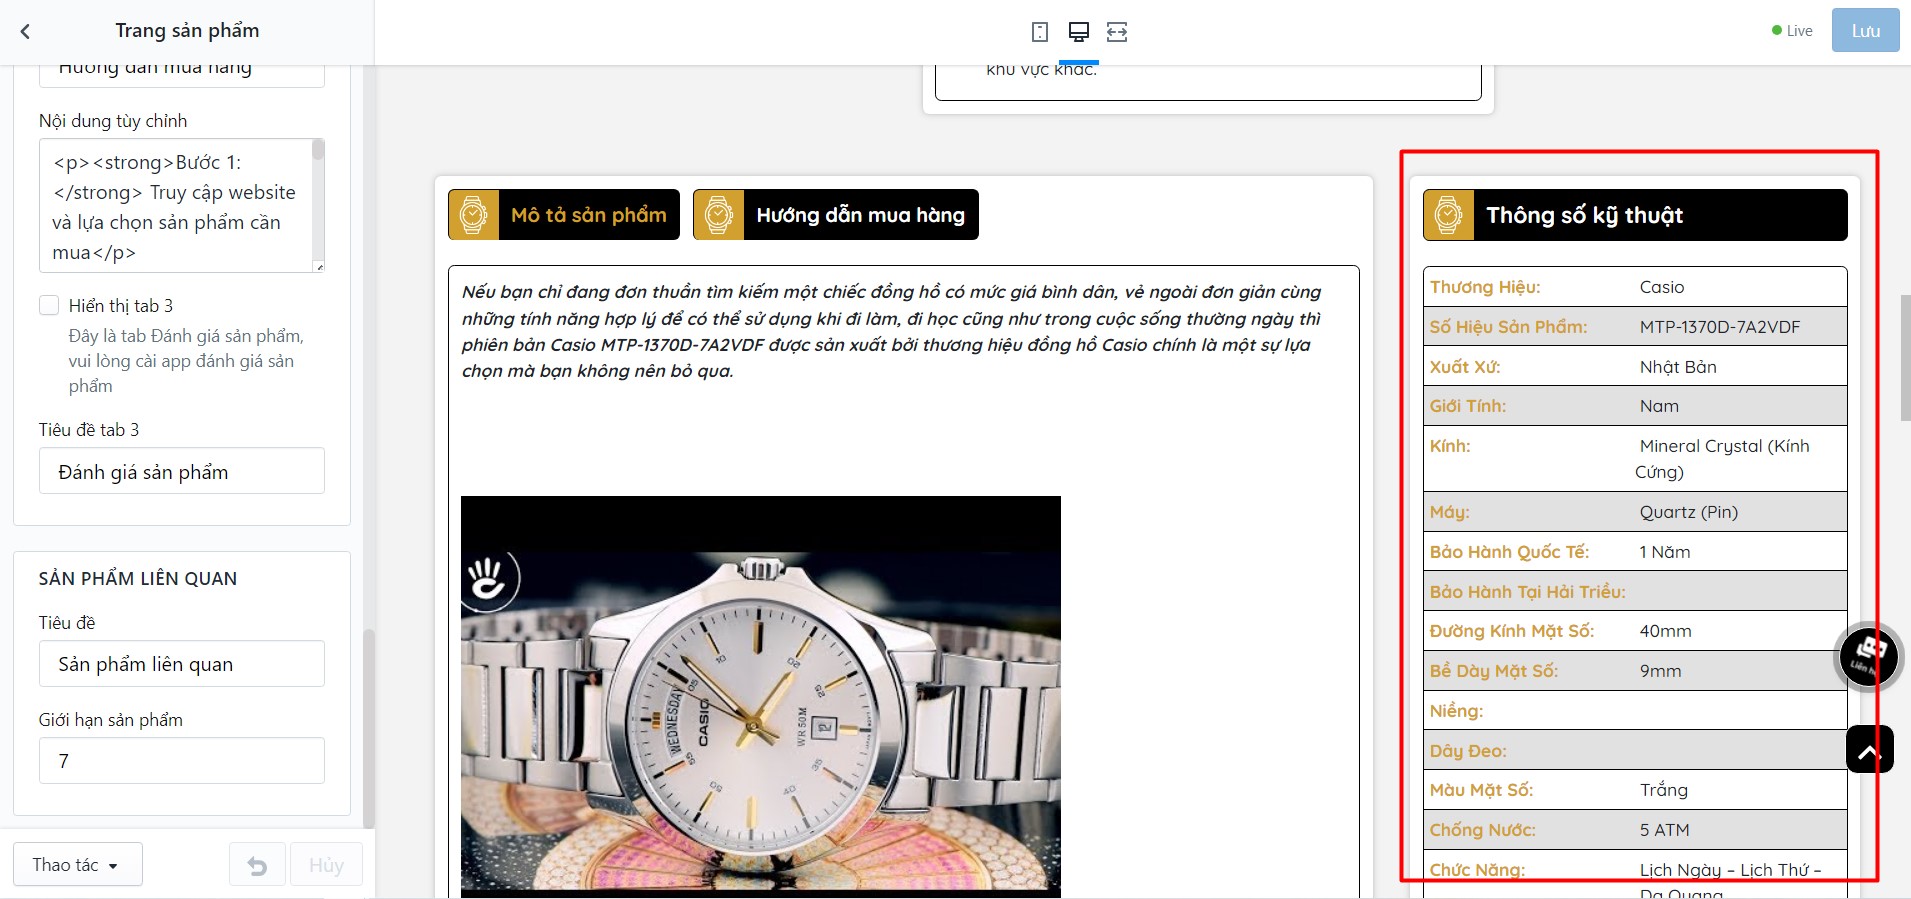1911x899 pixels.
Task: Click the Bảo Hành Tại Hải Triều row
Action: pos(1635,591)
